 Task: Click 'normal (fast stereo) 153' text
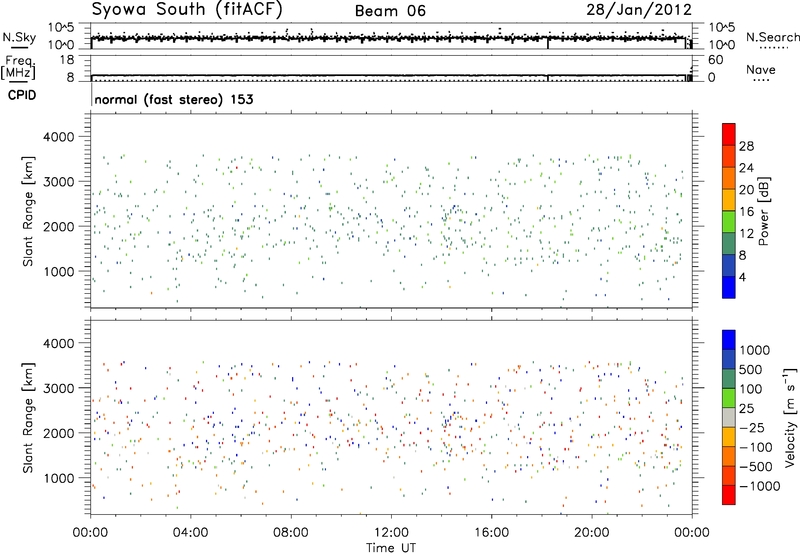tap(174, 99)
